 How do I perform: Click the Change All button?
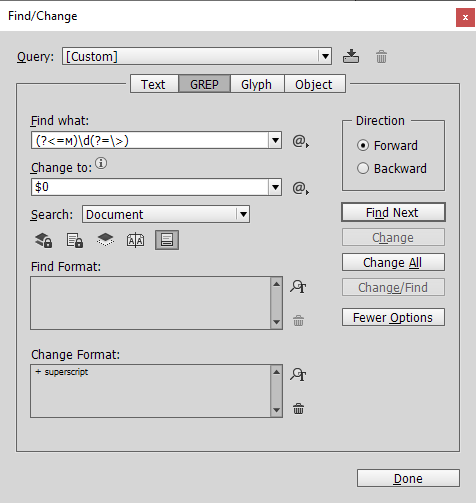393,262
